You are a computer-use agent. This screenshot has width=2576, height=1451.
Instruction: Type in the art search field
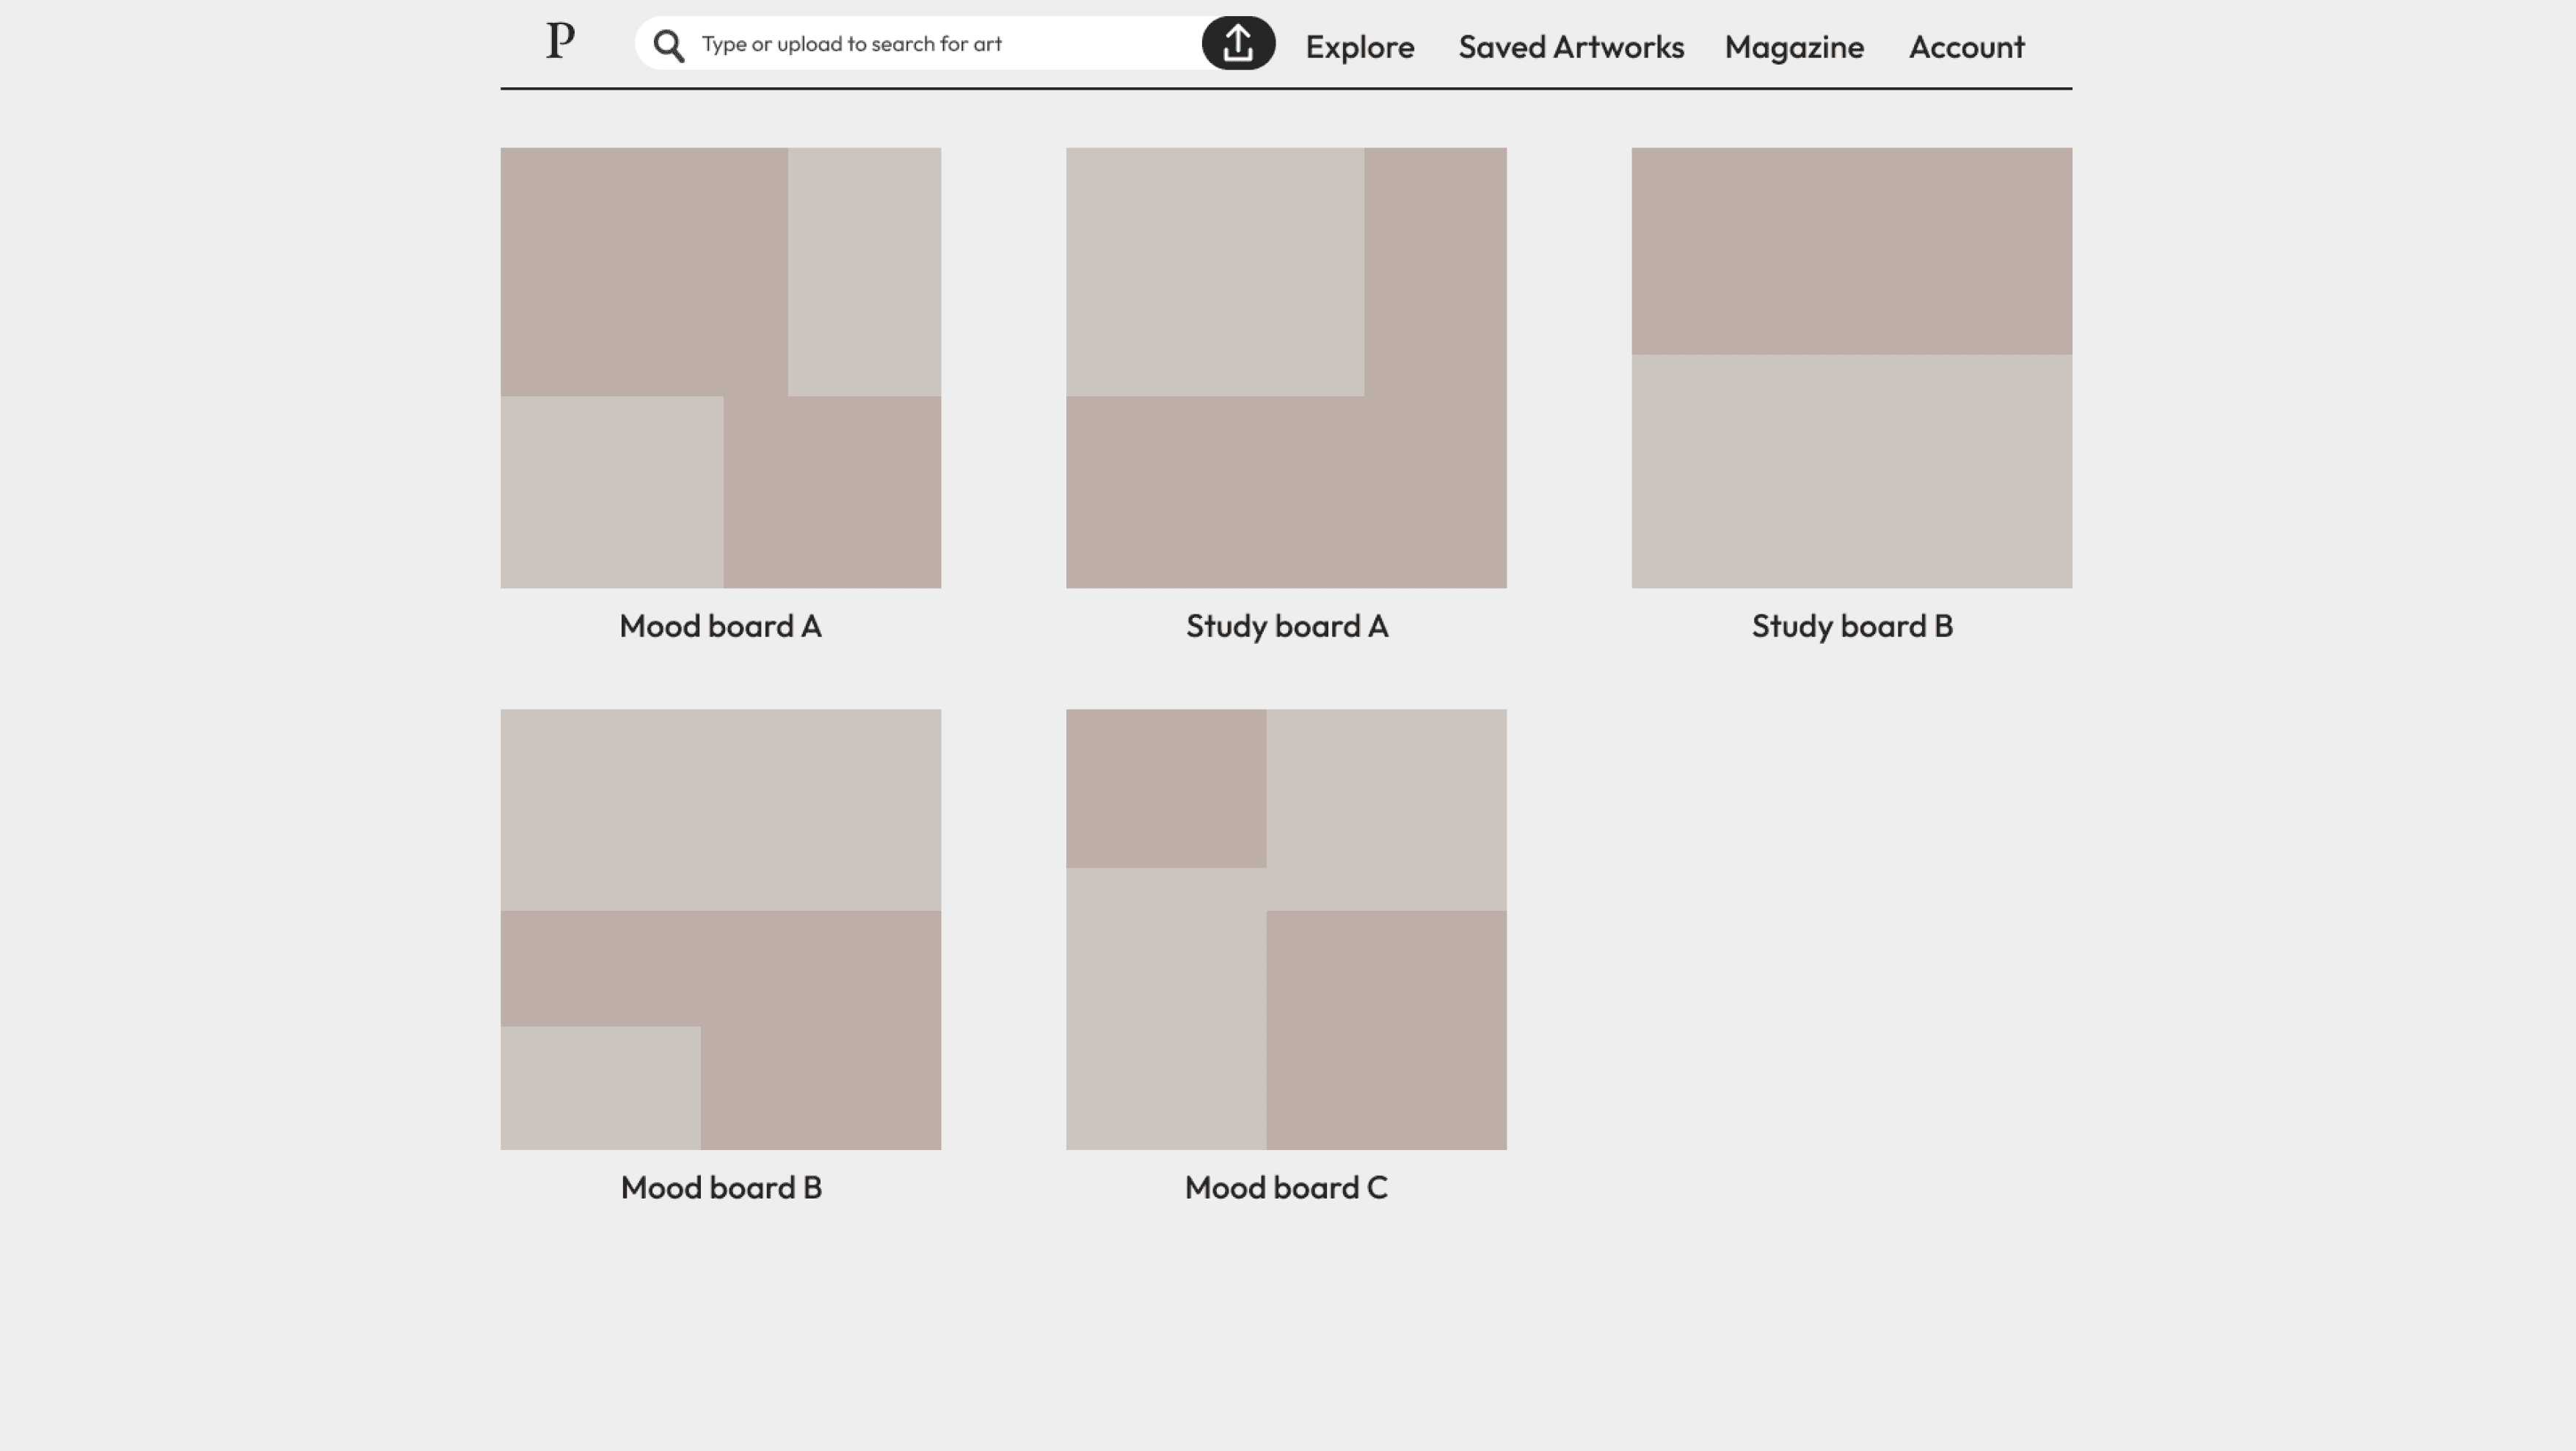(940, 44)
